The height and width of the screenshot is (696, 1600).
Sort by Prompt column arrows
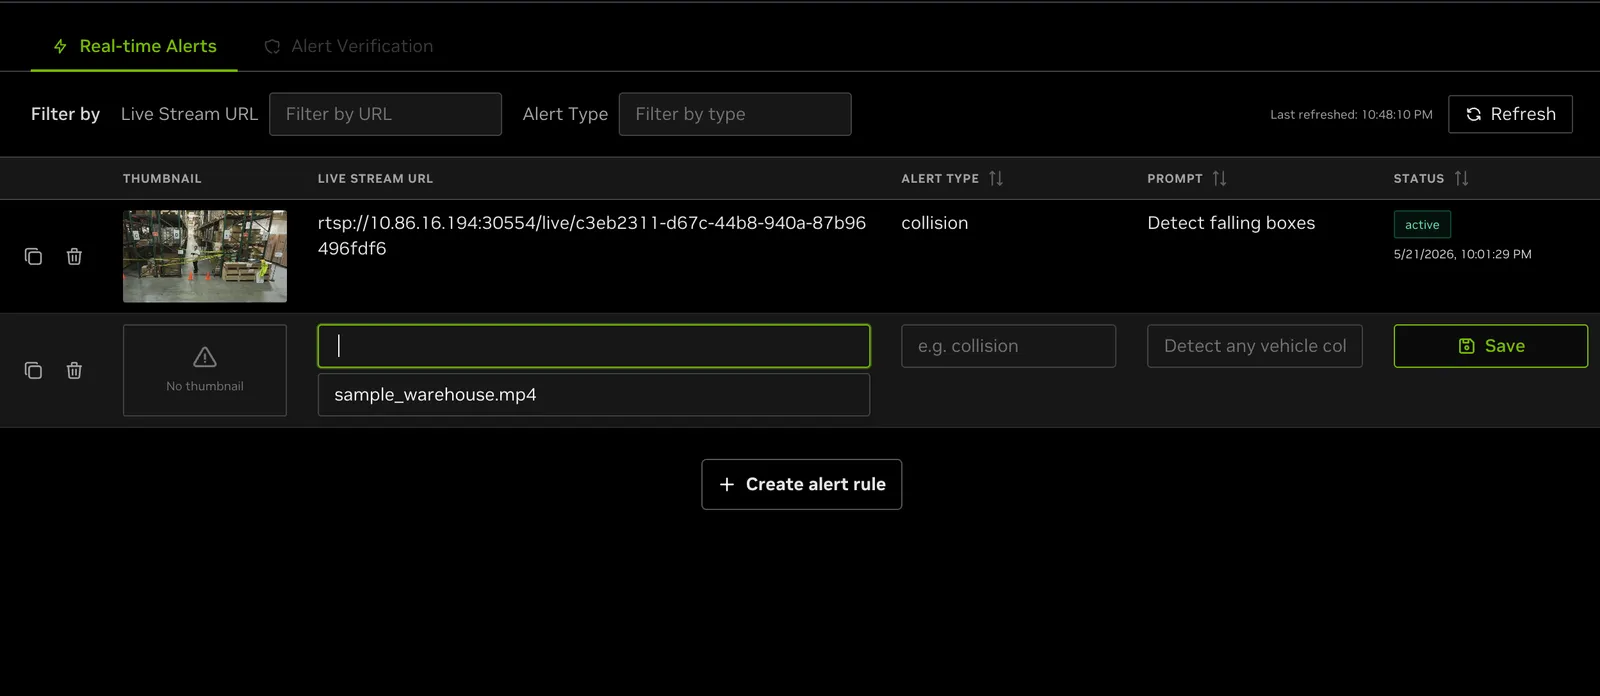[1219, 179]
